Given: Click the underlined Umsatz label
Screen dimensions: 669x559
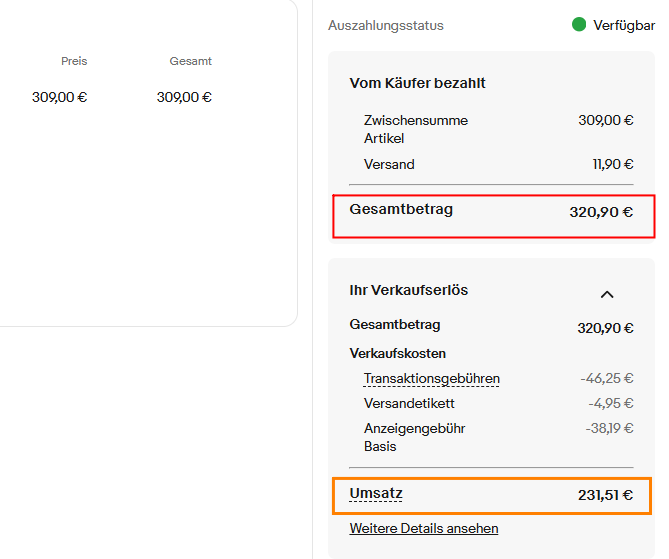Looking at the screenshot, I should click(x=376, y=494).
